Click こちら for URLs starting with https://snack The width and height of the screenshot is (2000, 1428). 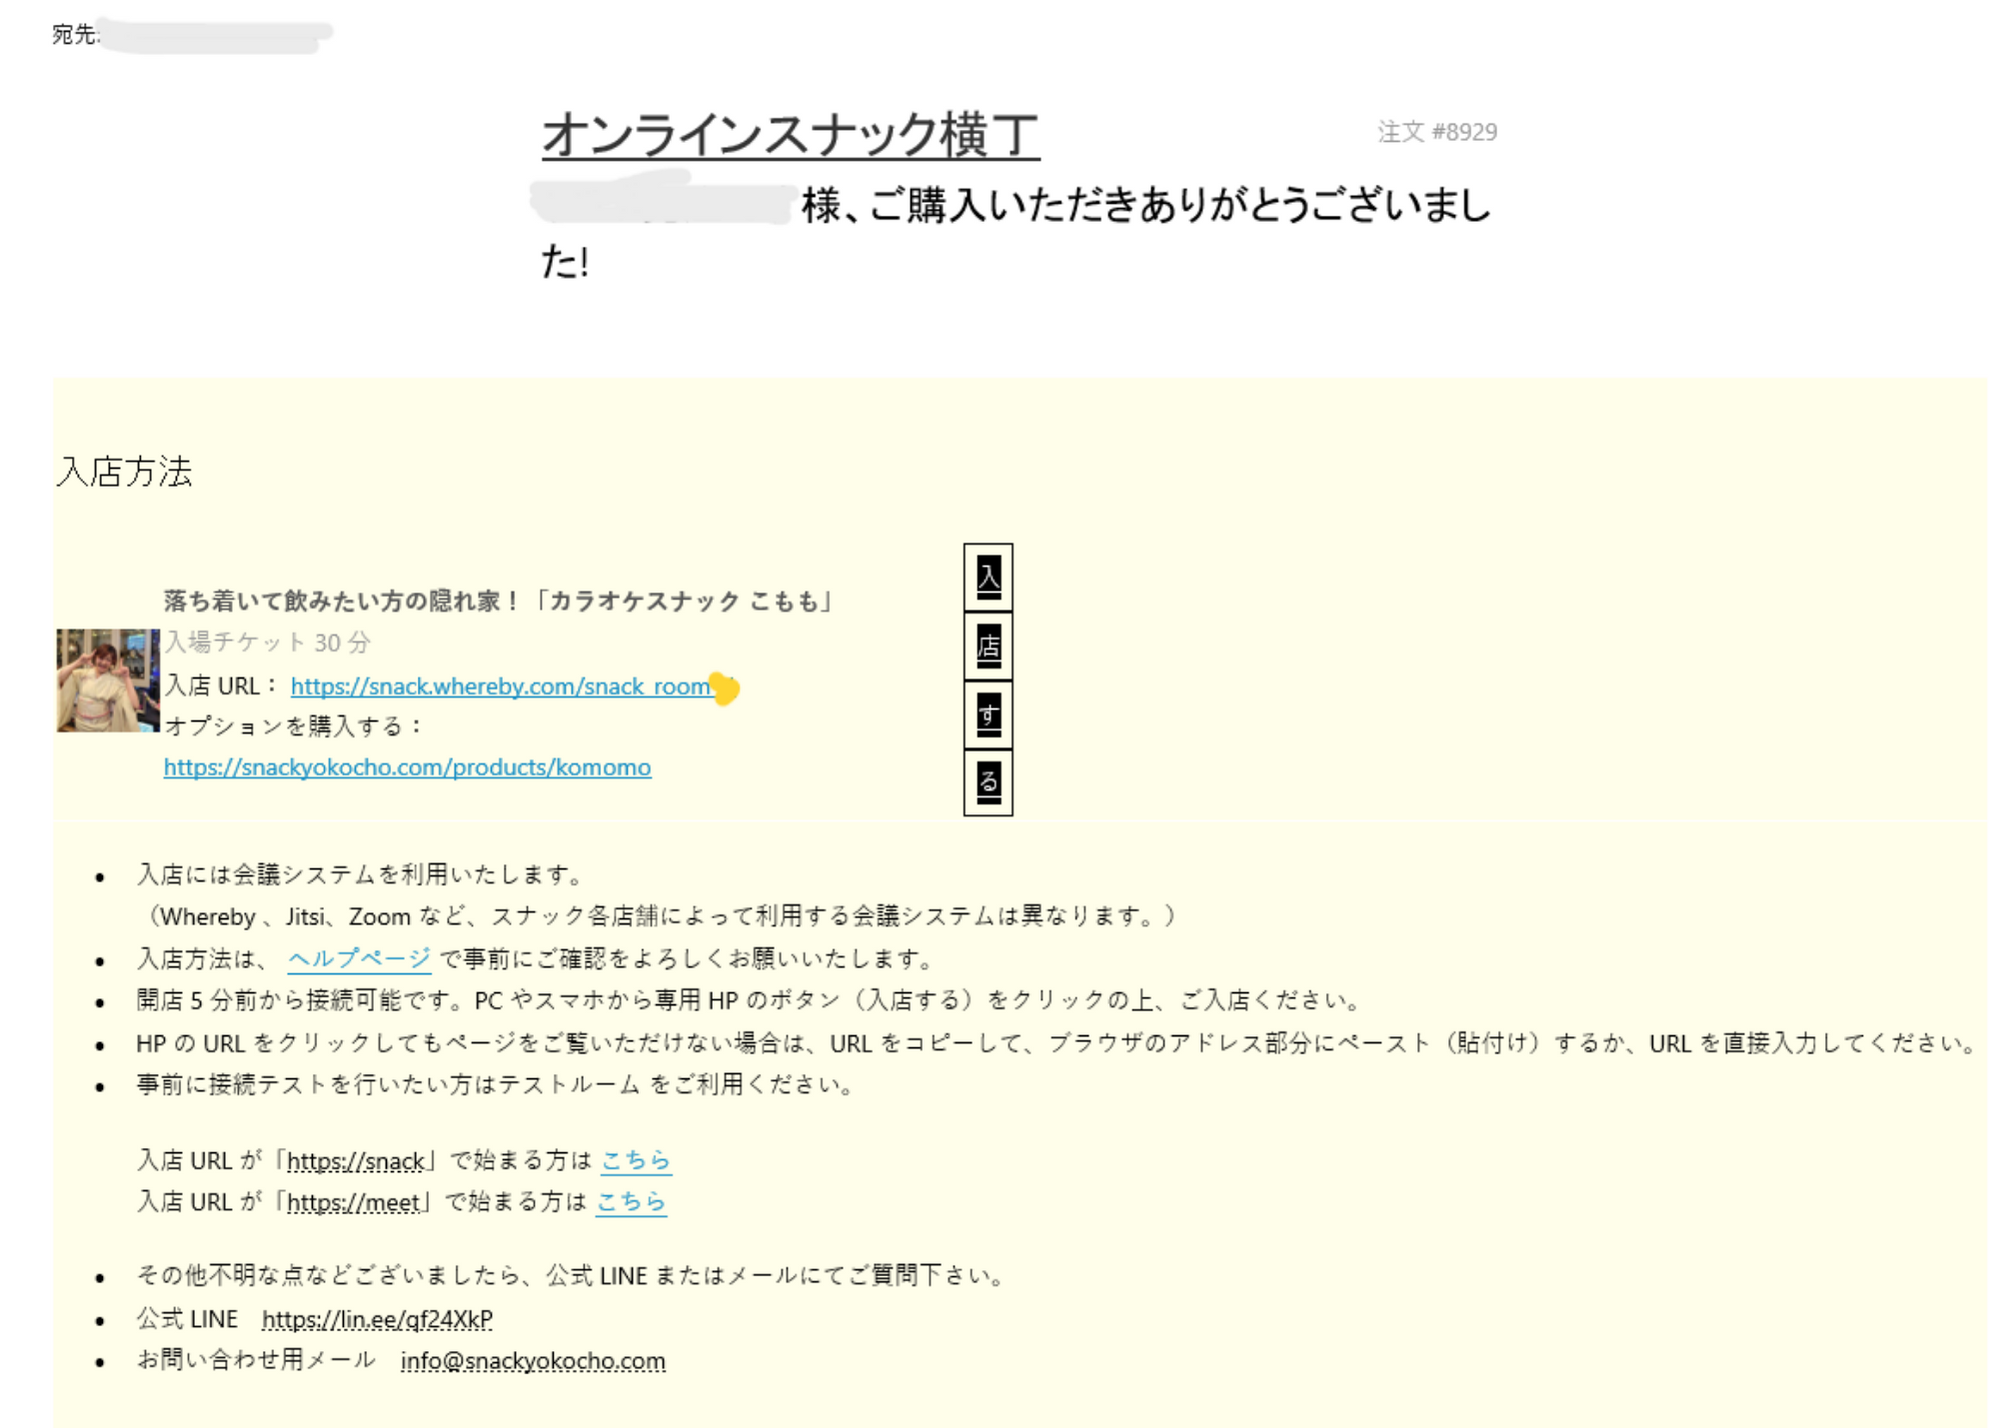pyautogui.click(x=635, y=1160)
